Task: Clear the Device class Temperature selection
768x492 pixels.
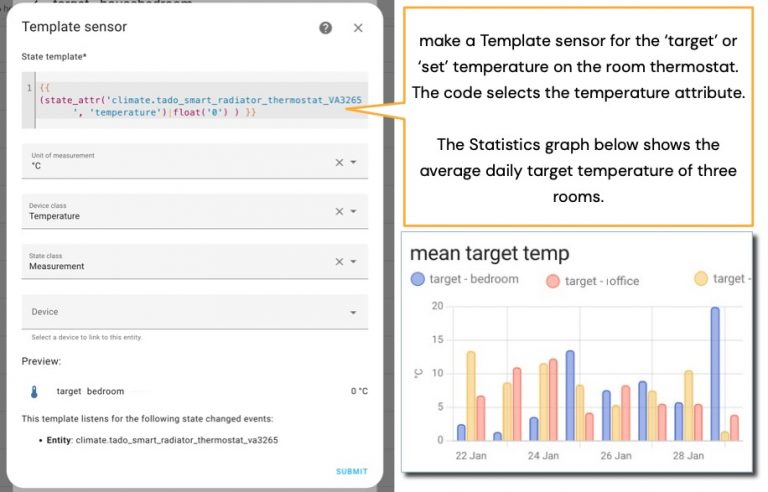Action: coord(339,211)
